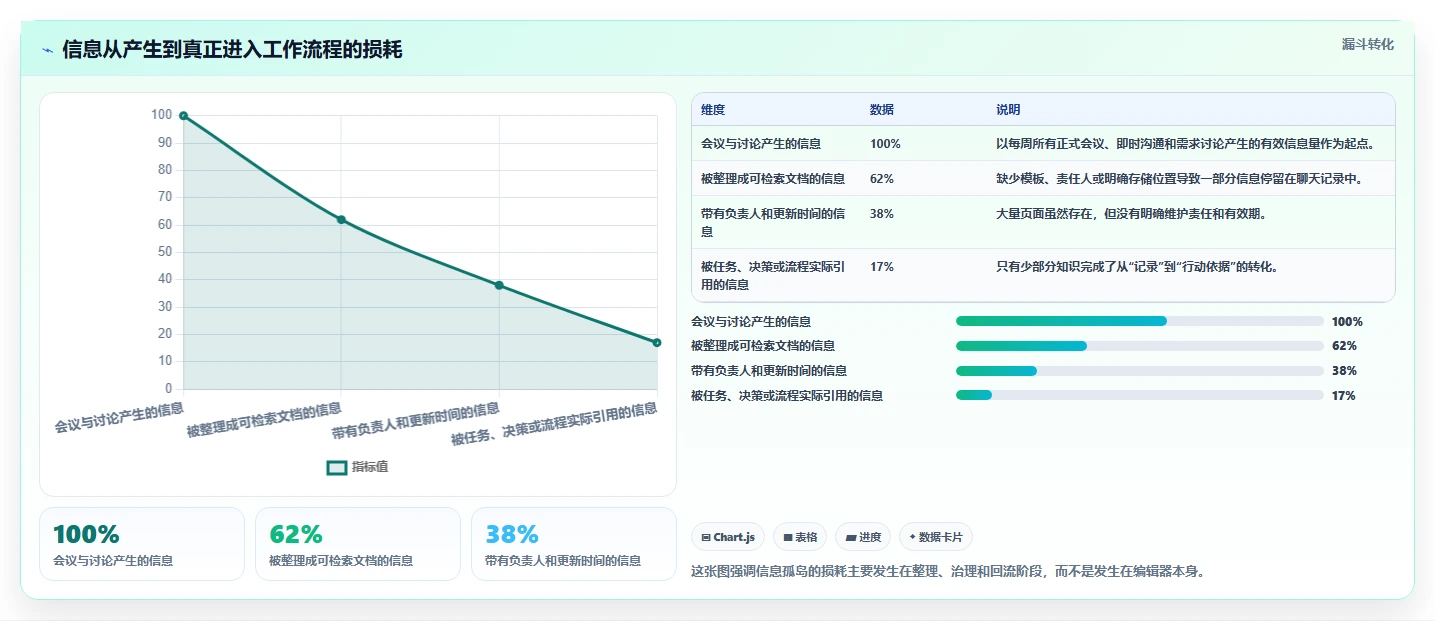Viewport: 1435px width, 621px height.
Task: Click the 数据卡片 tag chip
Action: (936, 537)
